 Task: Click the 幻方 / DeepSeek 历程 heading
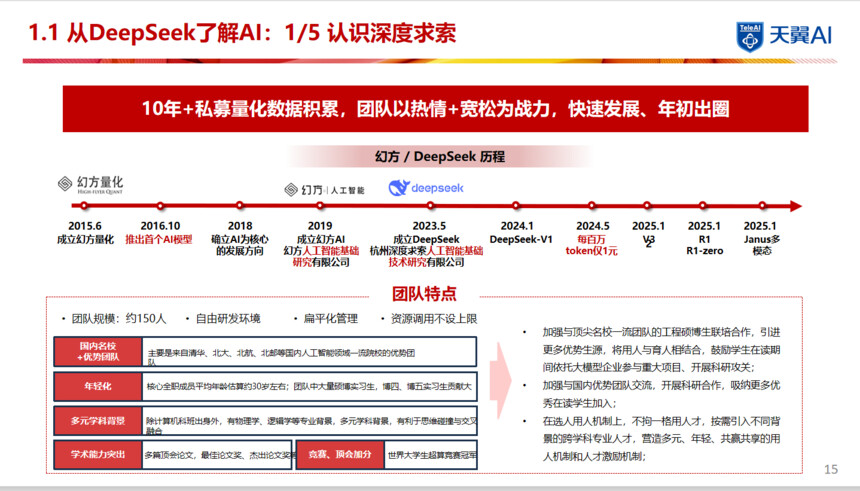click(x=440, y=156)
